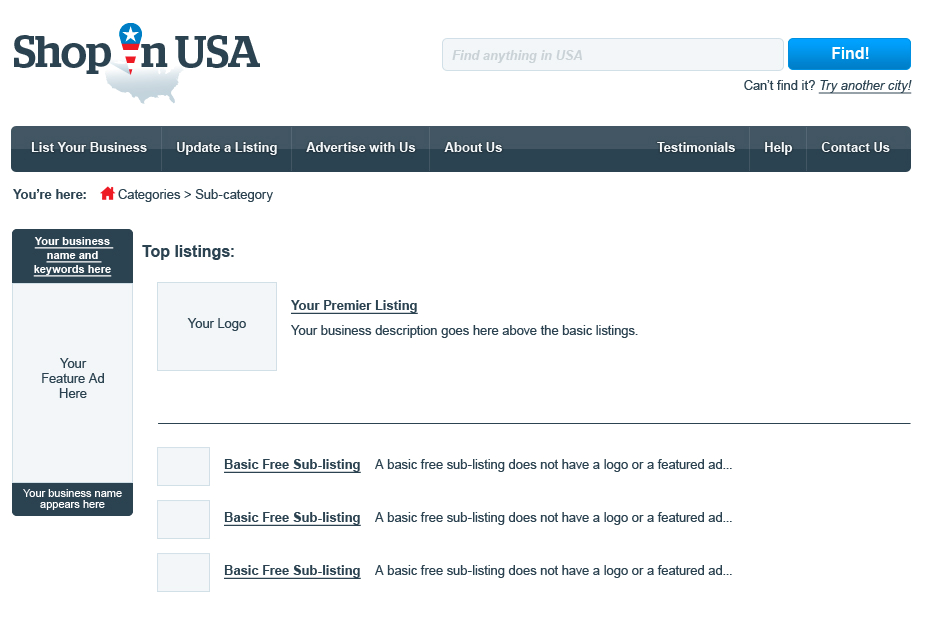The height and width of the screenshot is (632, 925).
Task: Open the List Your Business menu item
Action: pyautogui.click(x=89, y=148)
